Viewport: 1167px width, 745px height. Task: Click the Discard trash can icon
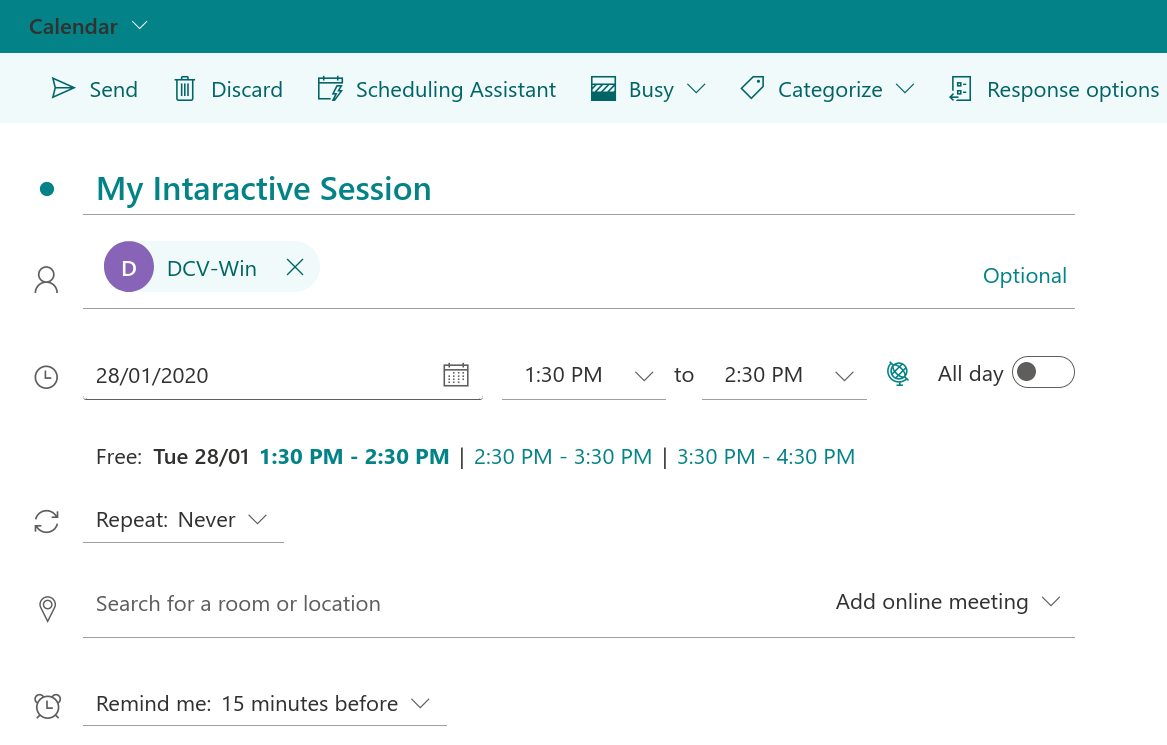[x=185, y=89]
